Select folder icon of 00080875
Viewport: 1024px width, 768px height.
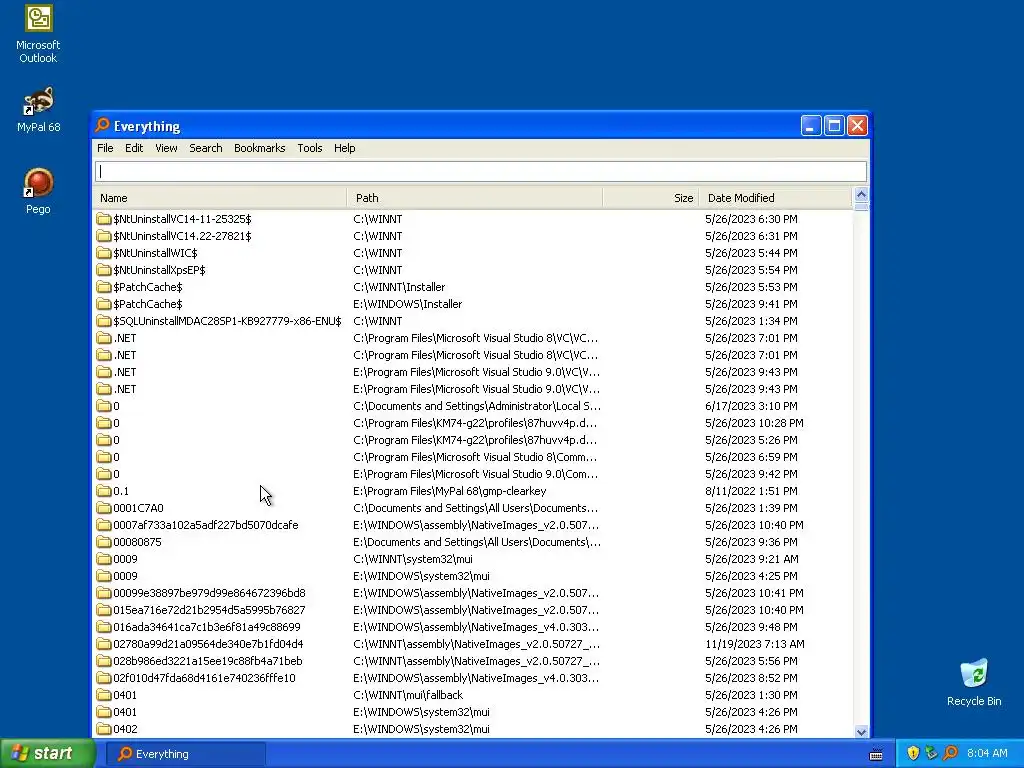pos(104,541)
